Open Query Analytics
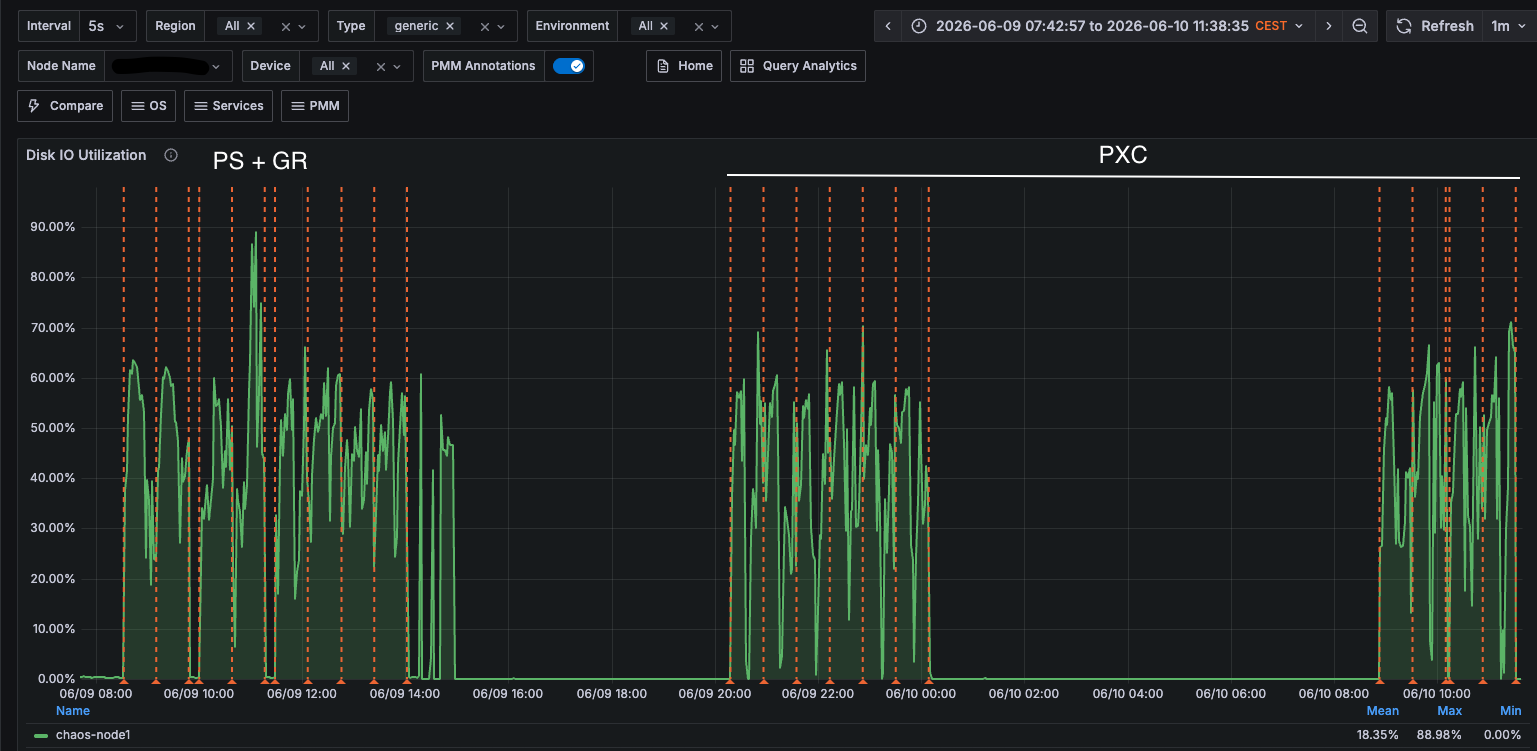This screenshot has height=751, width=1537. coord(798,66)
